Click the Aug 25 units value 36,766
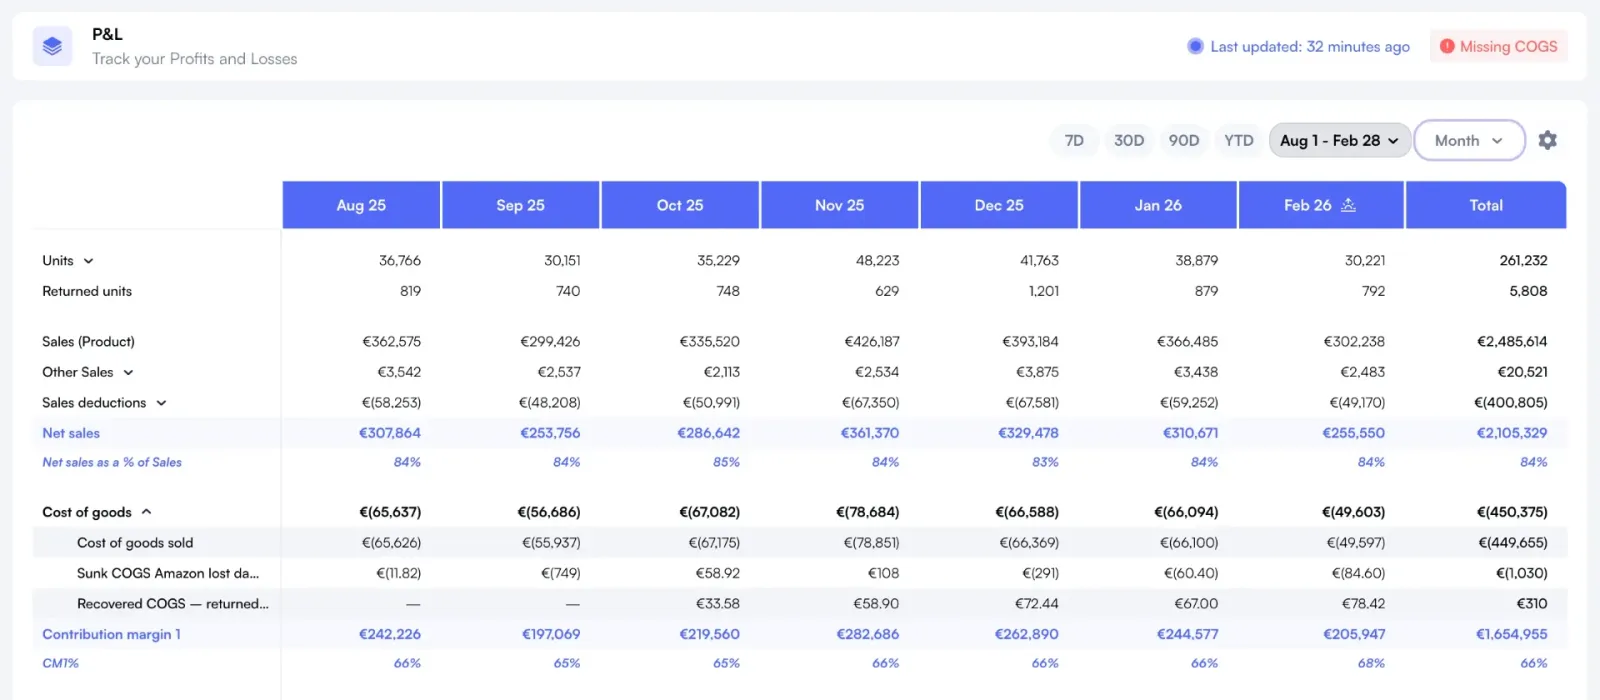1600x700 pixels. click(x=400, y=261)
